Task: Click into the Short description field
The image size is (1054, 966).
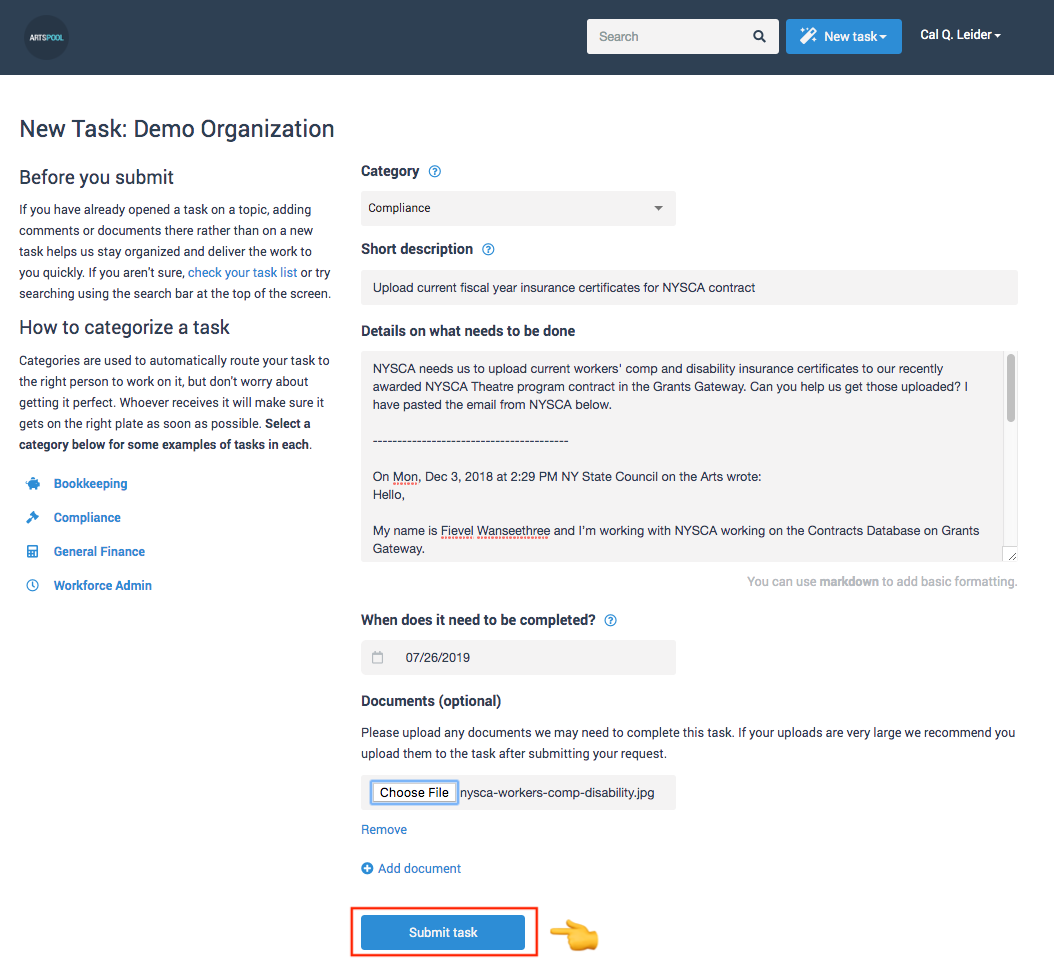Action: (x=689, y=288)
